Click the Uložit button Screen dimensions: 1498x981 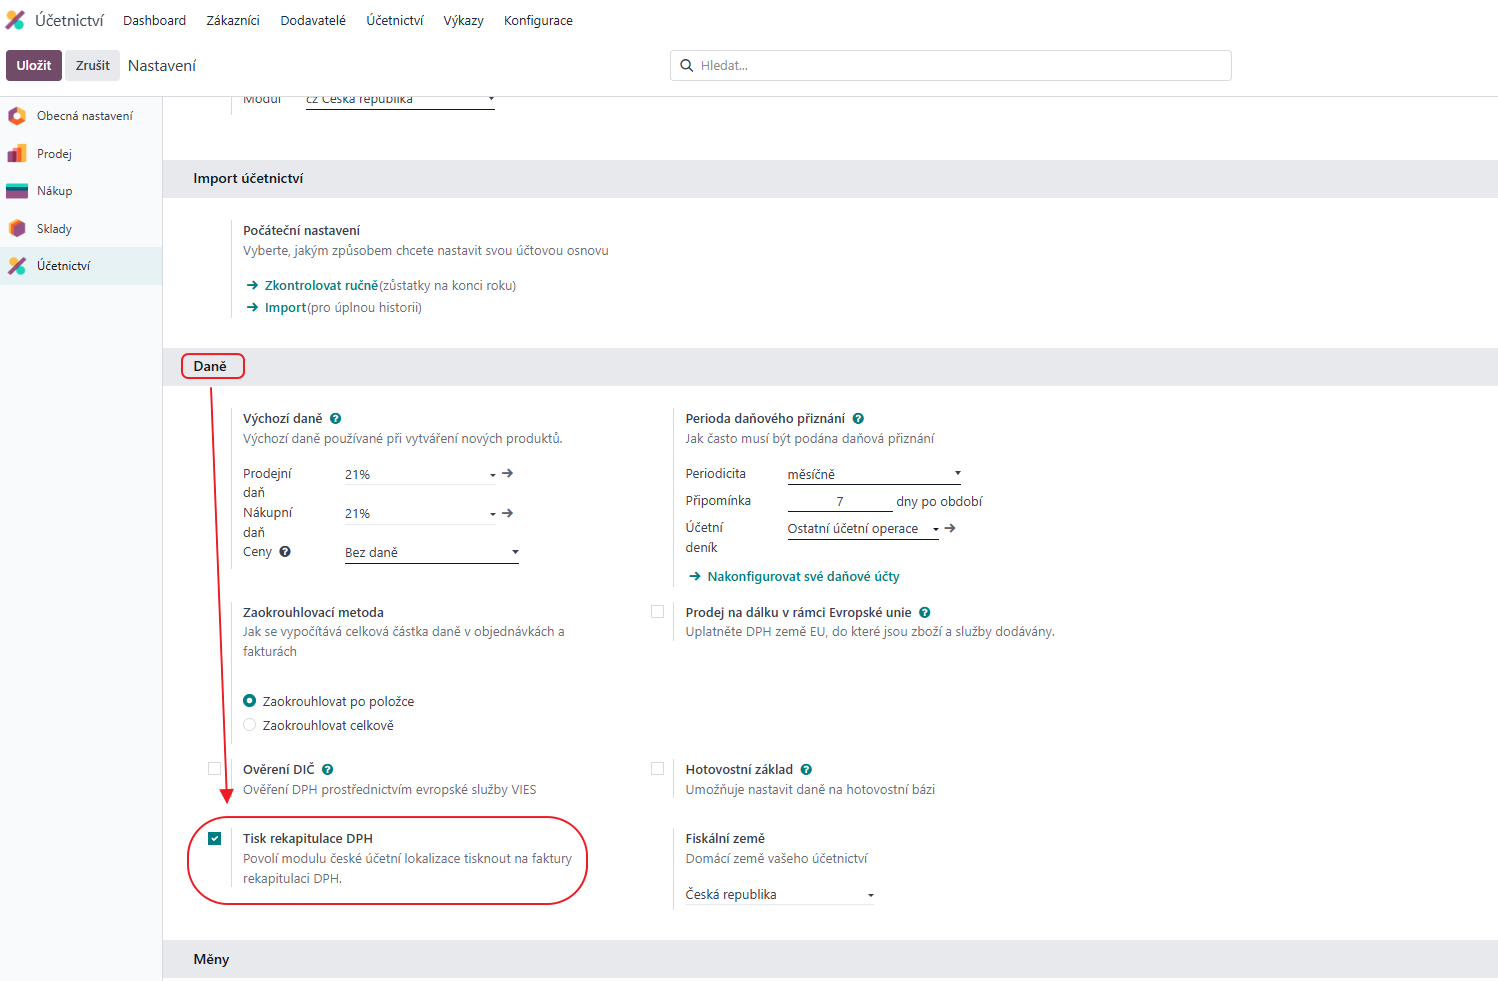[x=34, y=65]
